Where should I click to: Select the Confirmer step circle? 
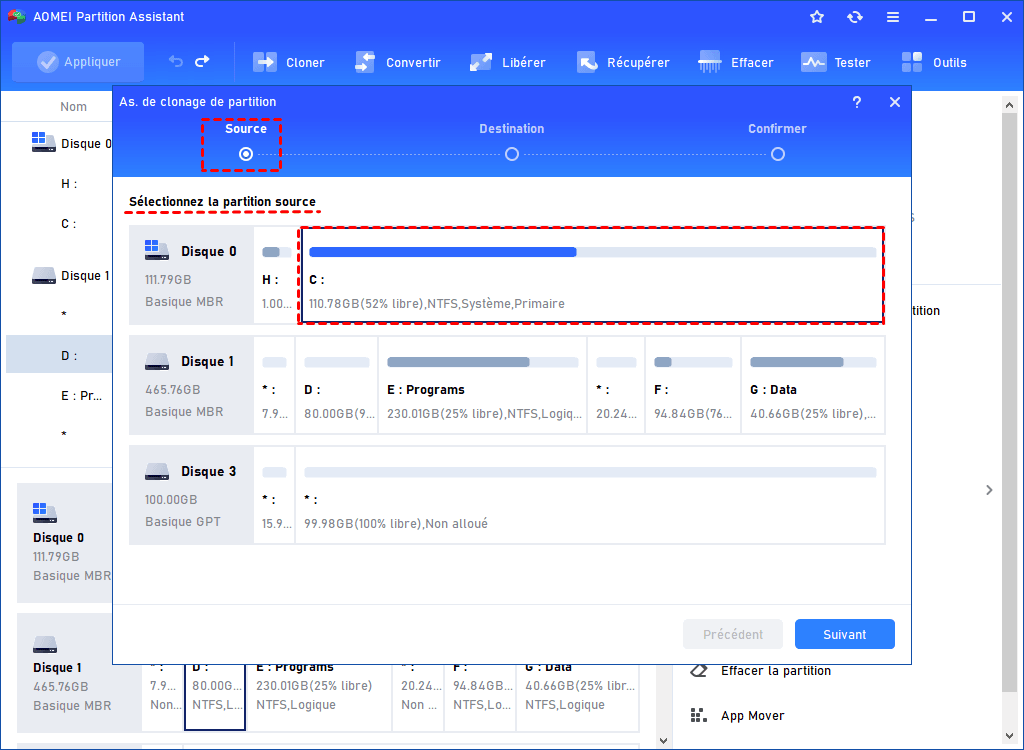[x=778, y=154]
